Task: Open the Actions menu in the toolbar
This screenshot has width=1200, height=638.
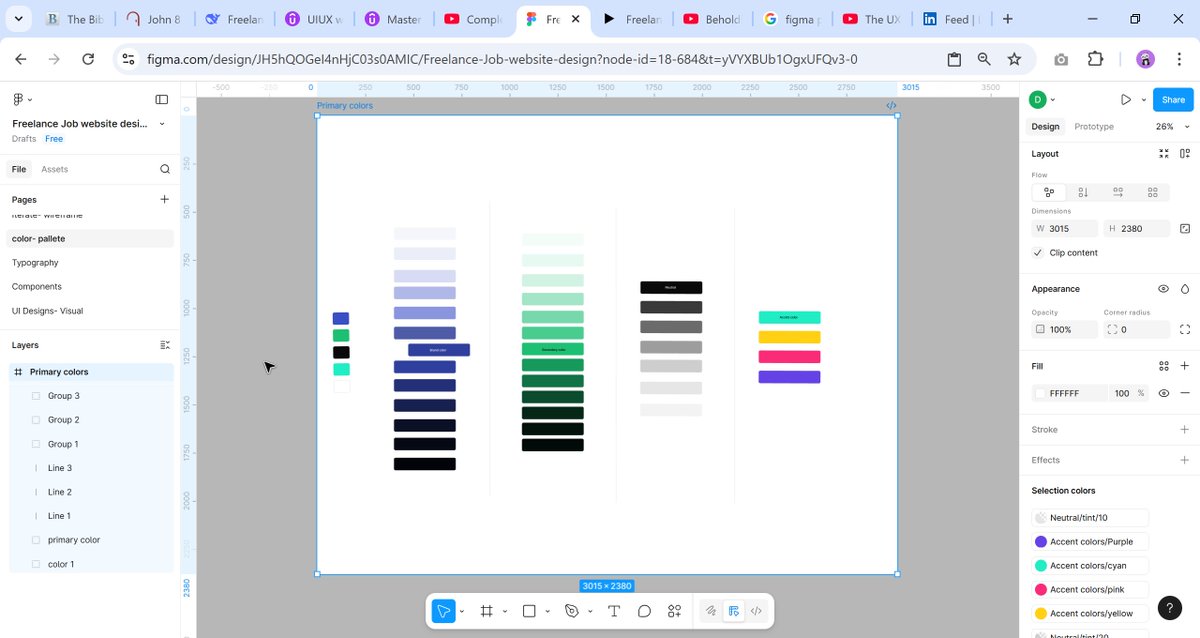Action: [x=674, y=610]
